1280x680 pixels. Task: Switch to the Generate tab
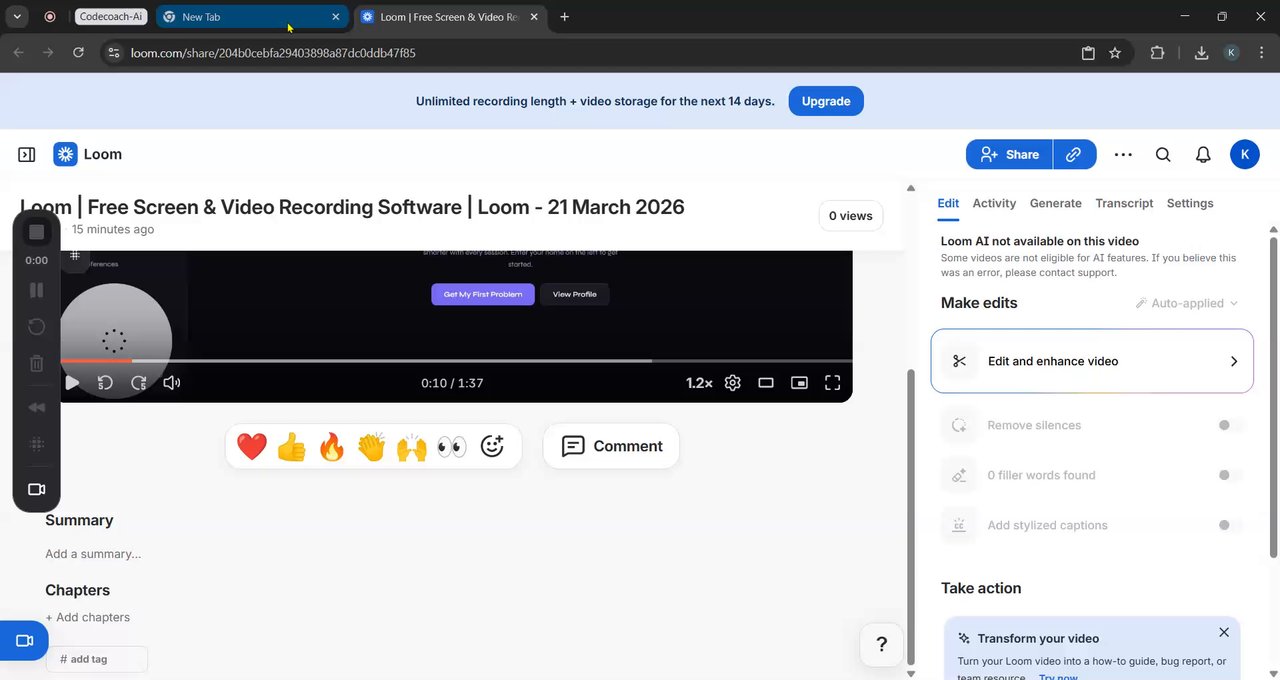(1056, 203)
